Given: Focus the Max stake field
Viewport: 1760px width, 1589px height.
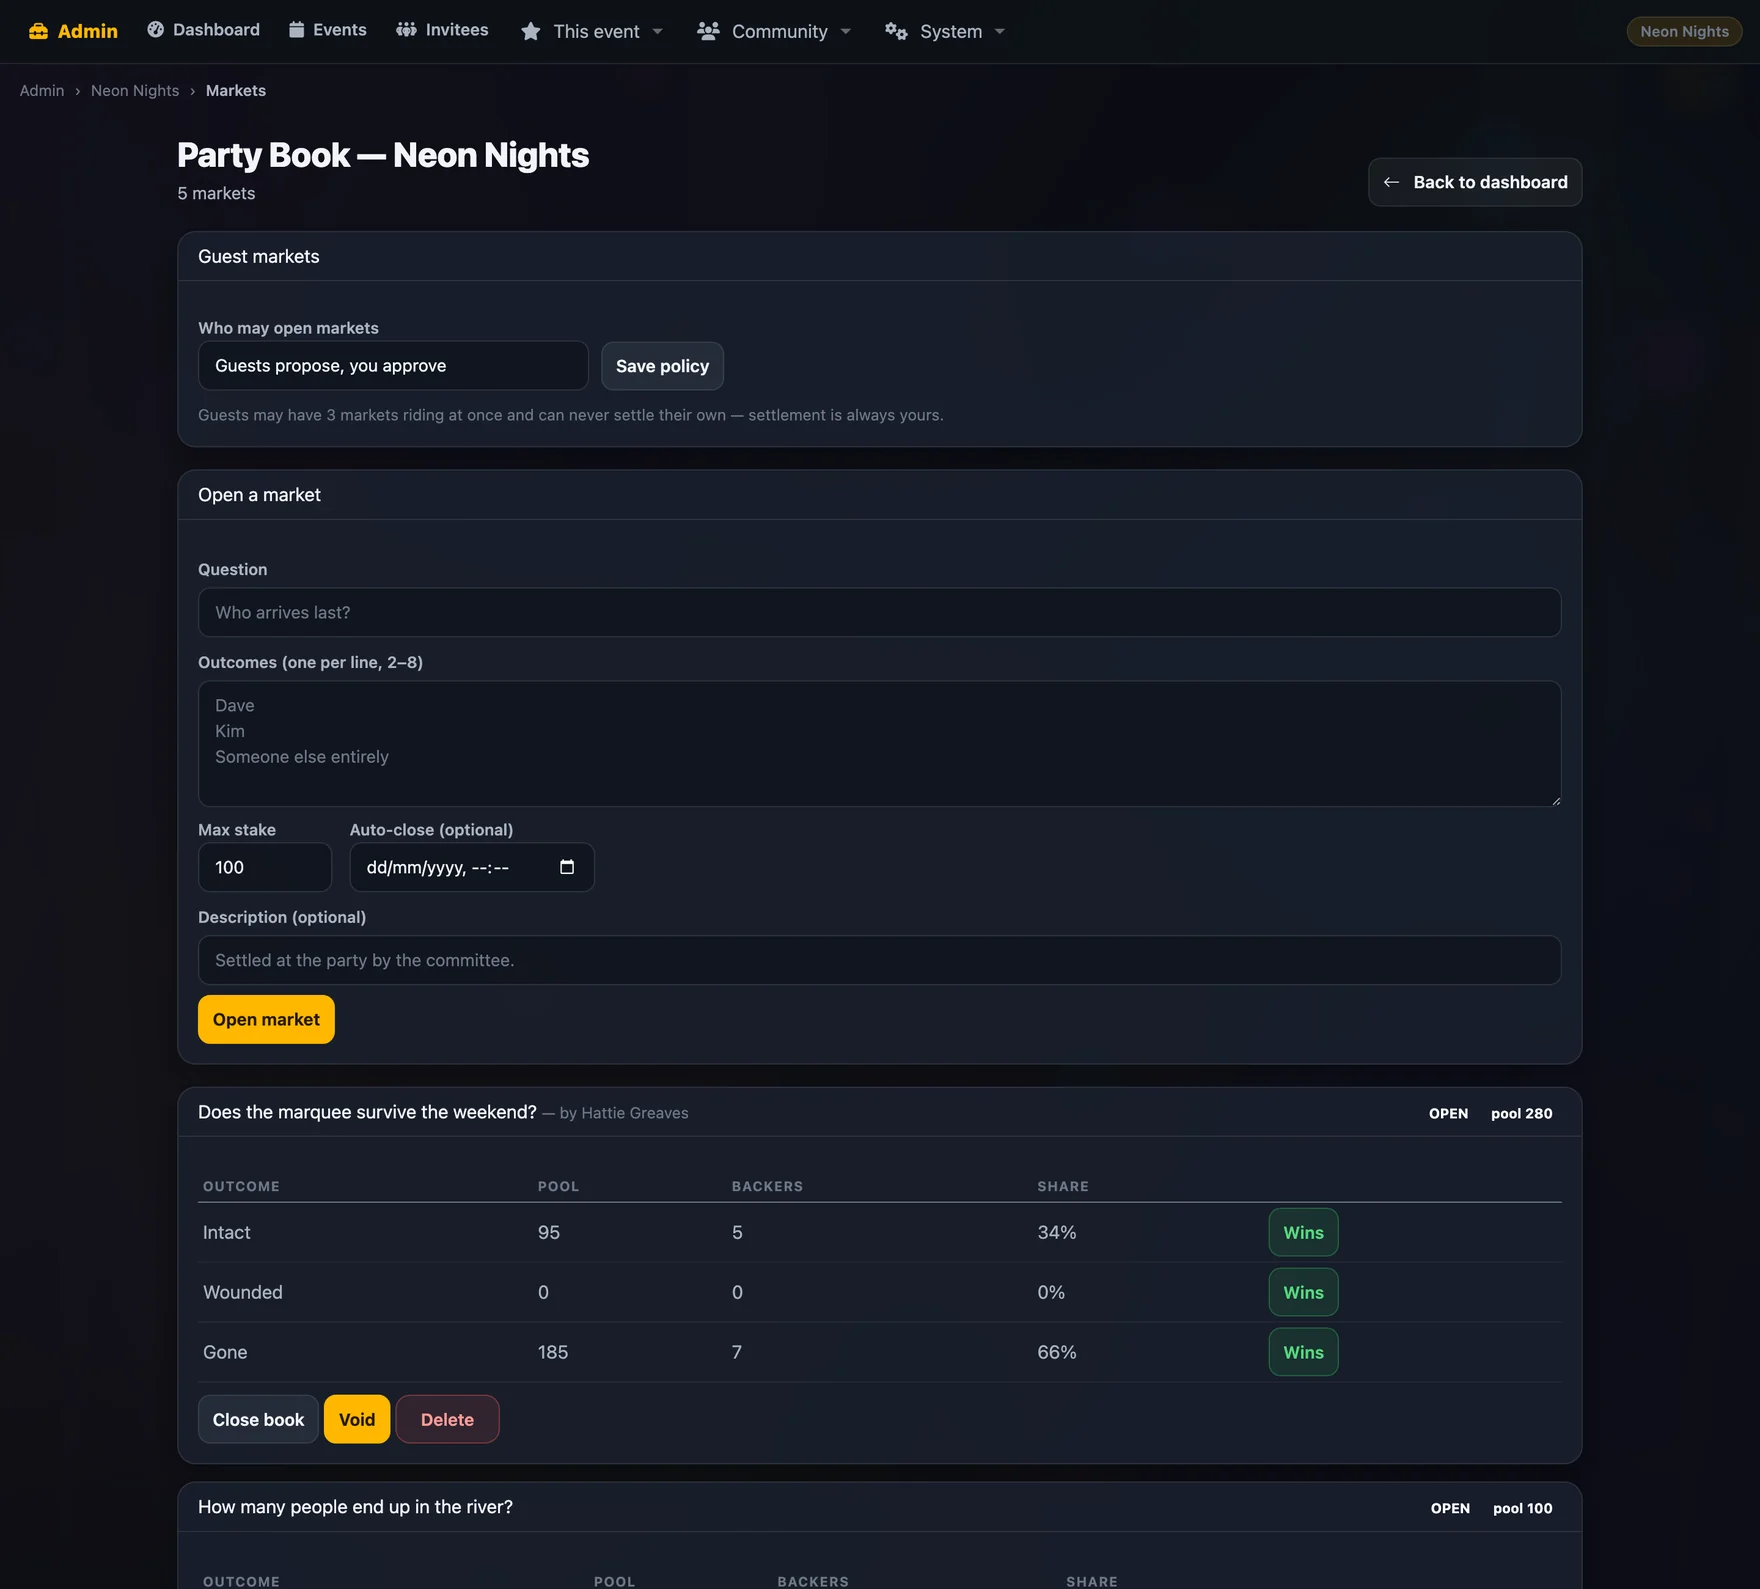Looking at the screenshot, I should tap(265, 867).
